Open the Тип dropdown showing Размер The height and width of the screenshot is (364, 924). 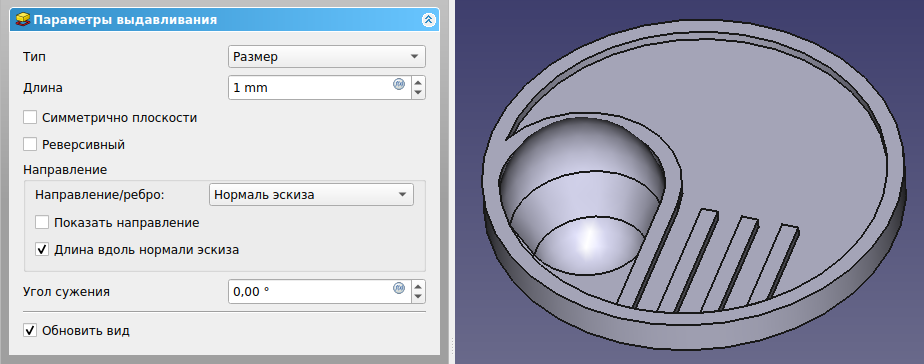point(326,57)
